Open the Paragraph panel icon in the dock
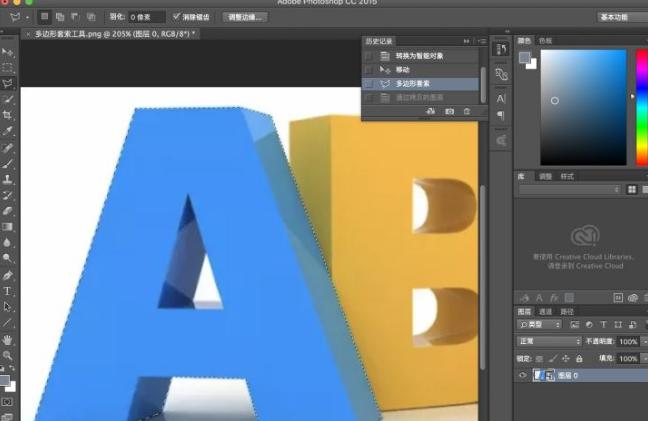This screenshot has height=421, width=648. [x=501, y=115]
